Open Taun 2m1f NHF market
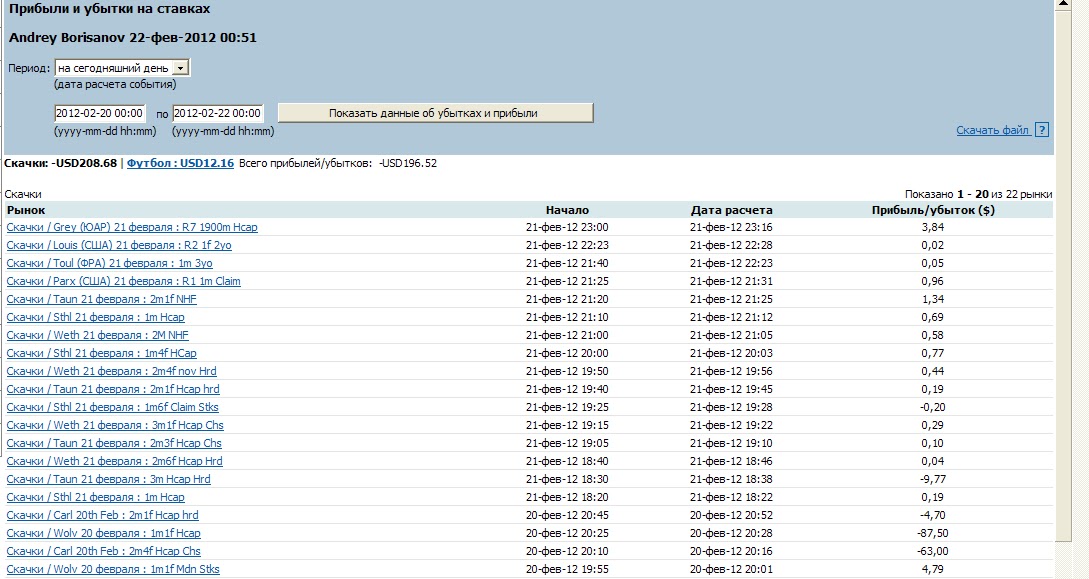Viewport: 1089px width, 579px height. click(101, 299)
